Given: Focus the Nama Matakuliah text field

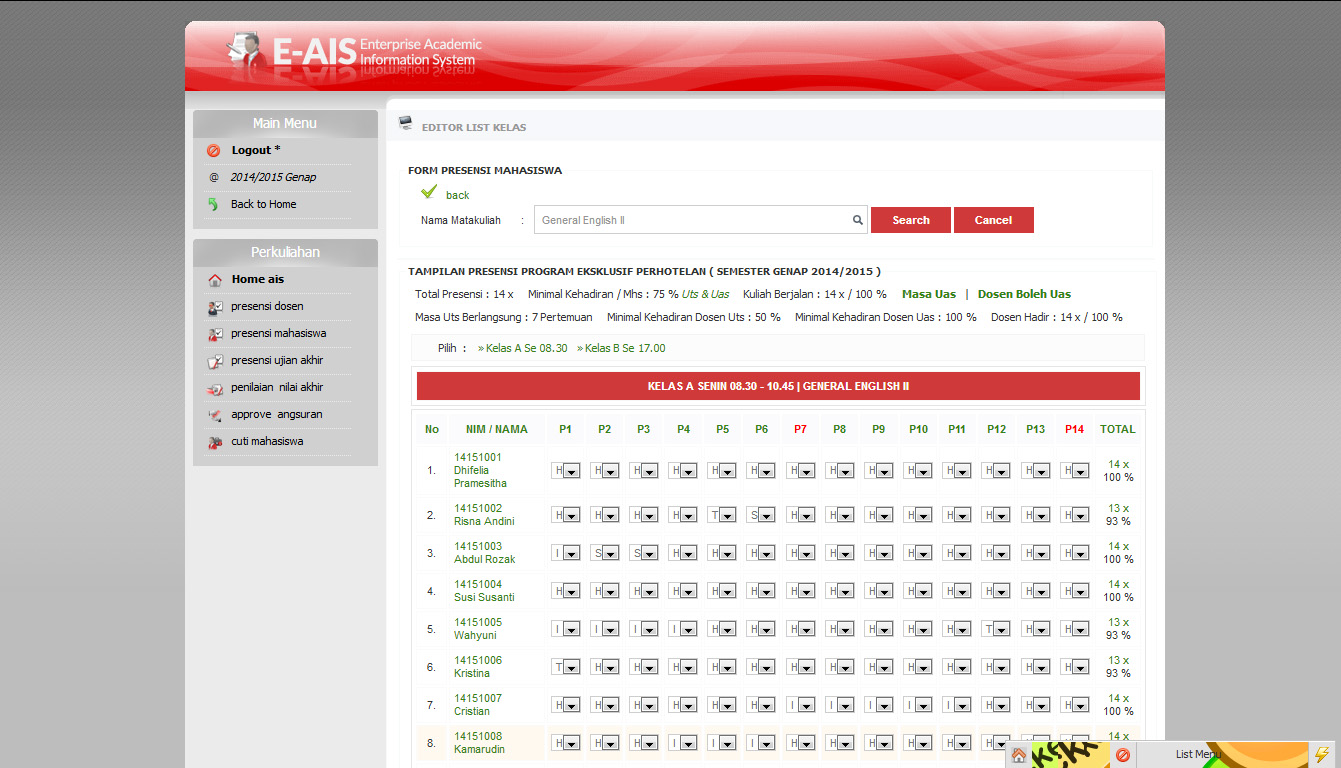Looking at the screenshot, I should point(692,220).
